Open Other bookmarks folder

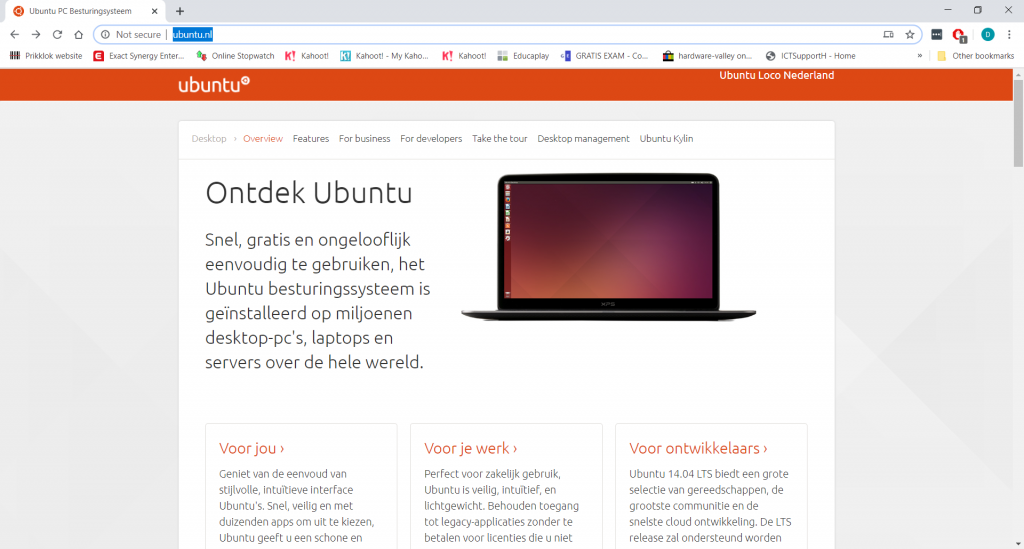point(976,55)
